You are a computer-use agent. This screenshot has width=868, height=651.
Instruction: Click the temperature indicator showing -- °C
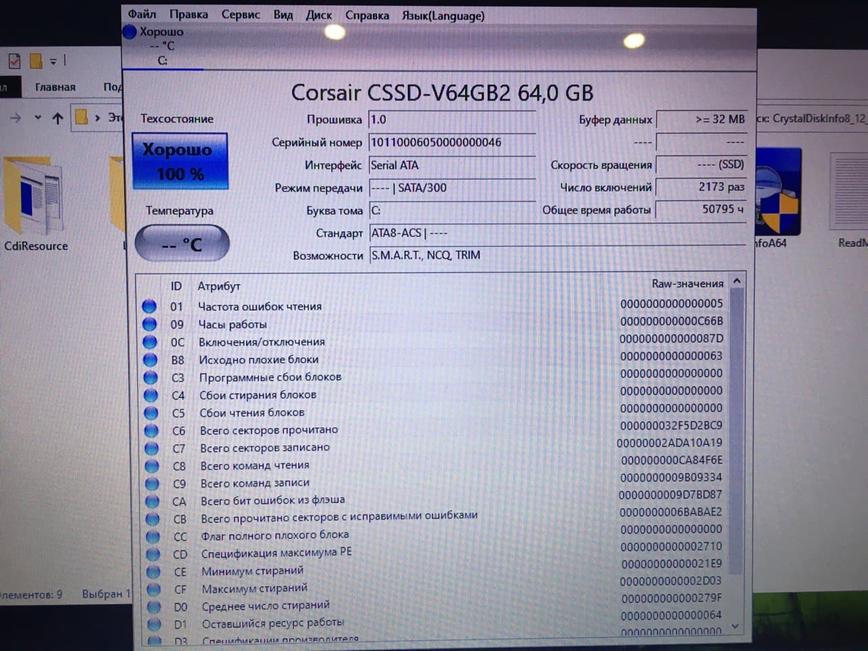coord(182,243)
